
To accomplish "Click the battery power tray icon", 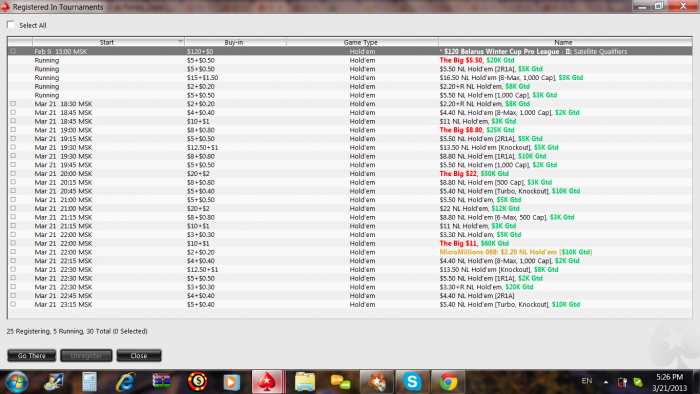I will [x=622, y=382].
